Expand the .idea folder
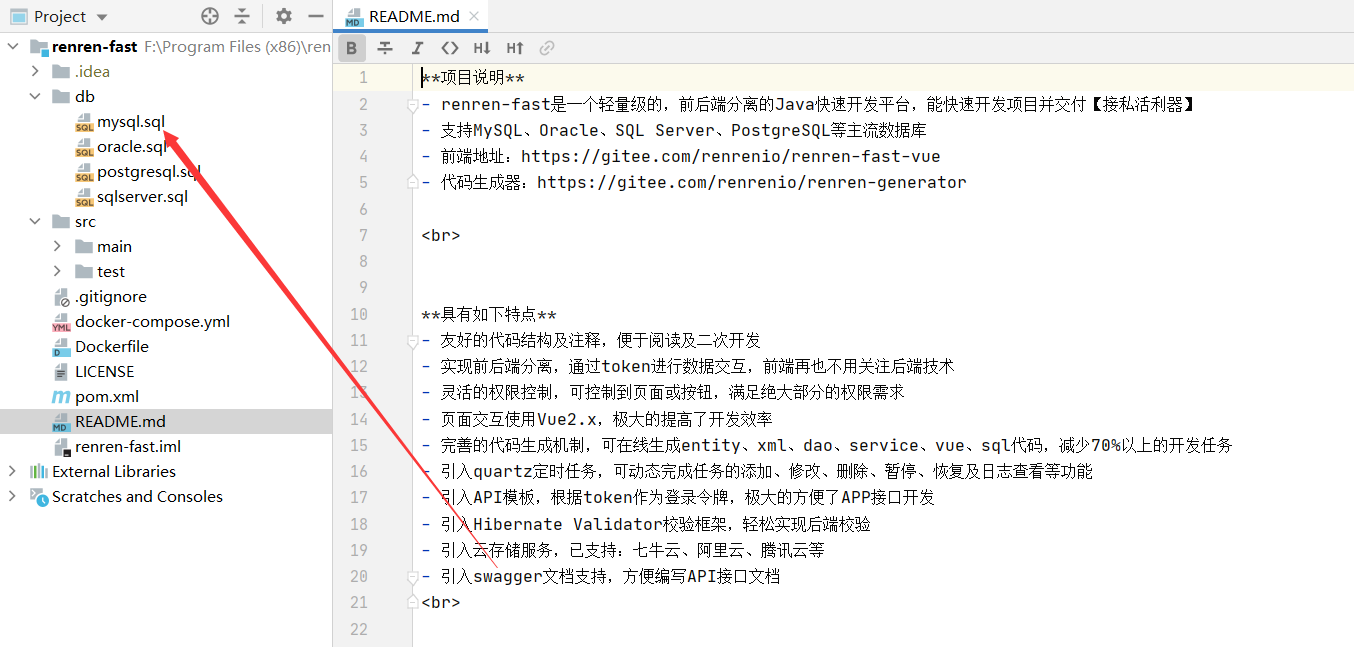The width and height of the screenshot is (1354, 647). tap(35, 71)
